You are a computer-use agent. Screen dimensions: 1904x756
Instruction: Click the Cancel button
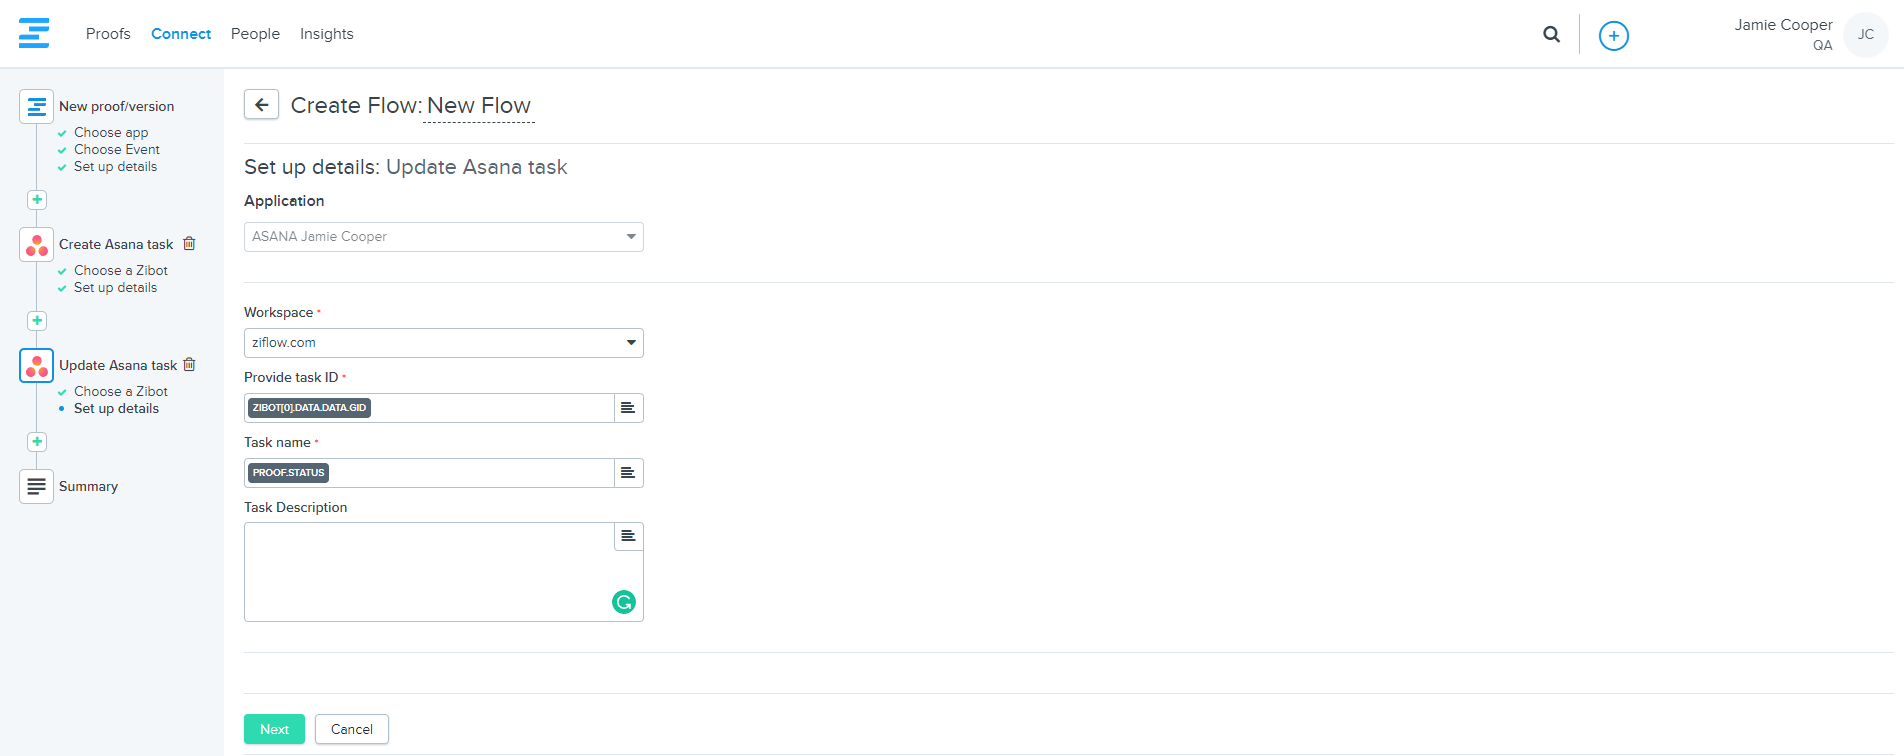point(352,729)
